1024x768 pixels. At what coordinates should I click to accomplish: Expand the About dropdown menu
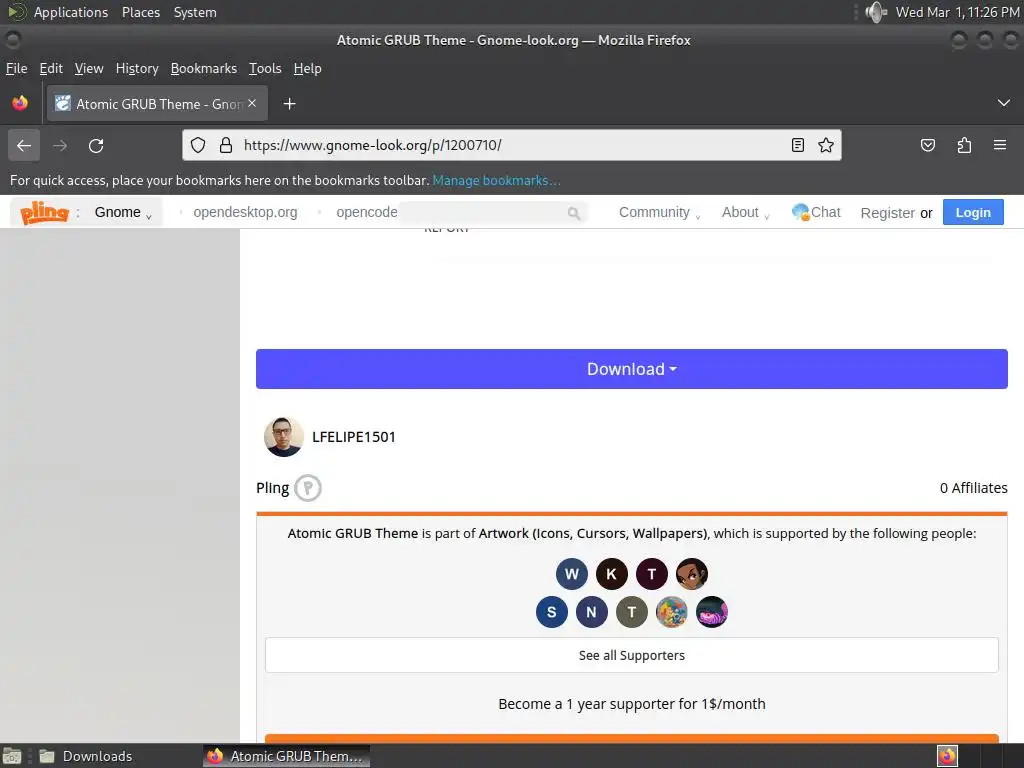(745, 212)
